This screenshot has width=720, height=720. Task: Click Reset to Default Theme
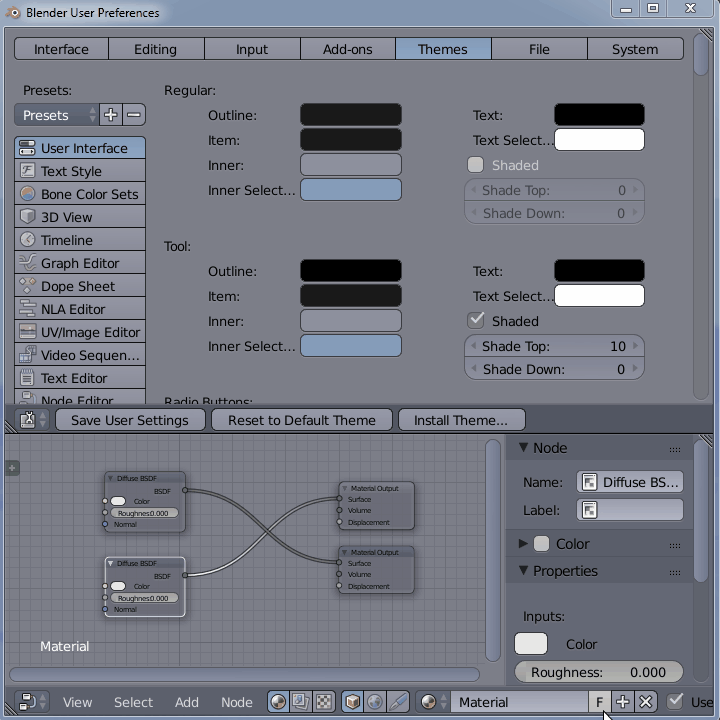[302, 420]
